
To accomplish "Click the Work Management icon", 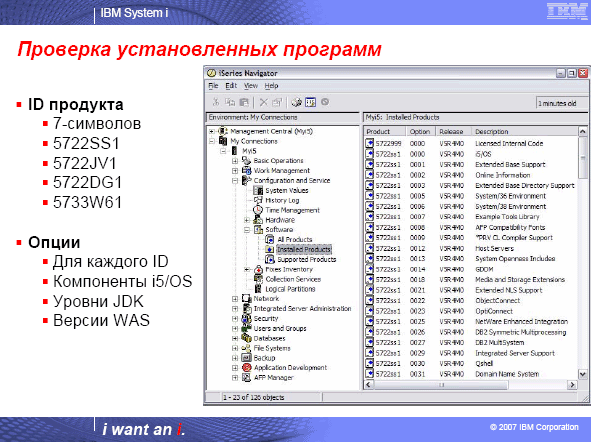I will click(246, 170).
